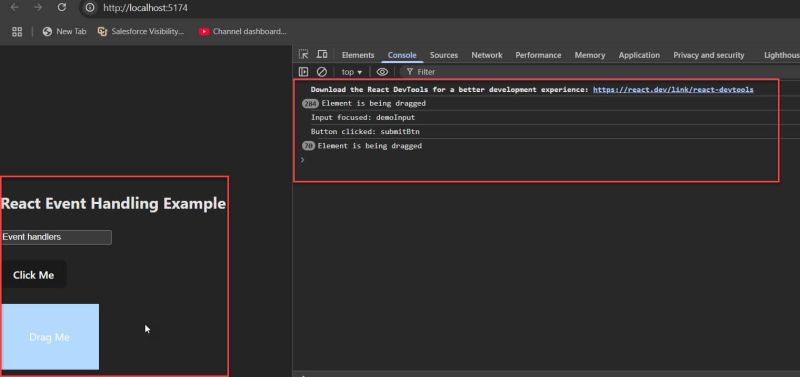The height and width of the screenshot is (377, 800).
Task: Switch to the Application tab
Action: click(x=639, y=55)
